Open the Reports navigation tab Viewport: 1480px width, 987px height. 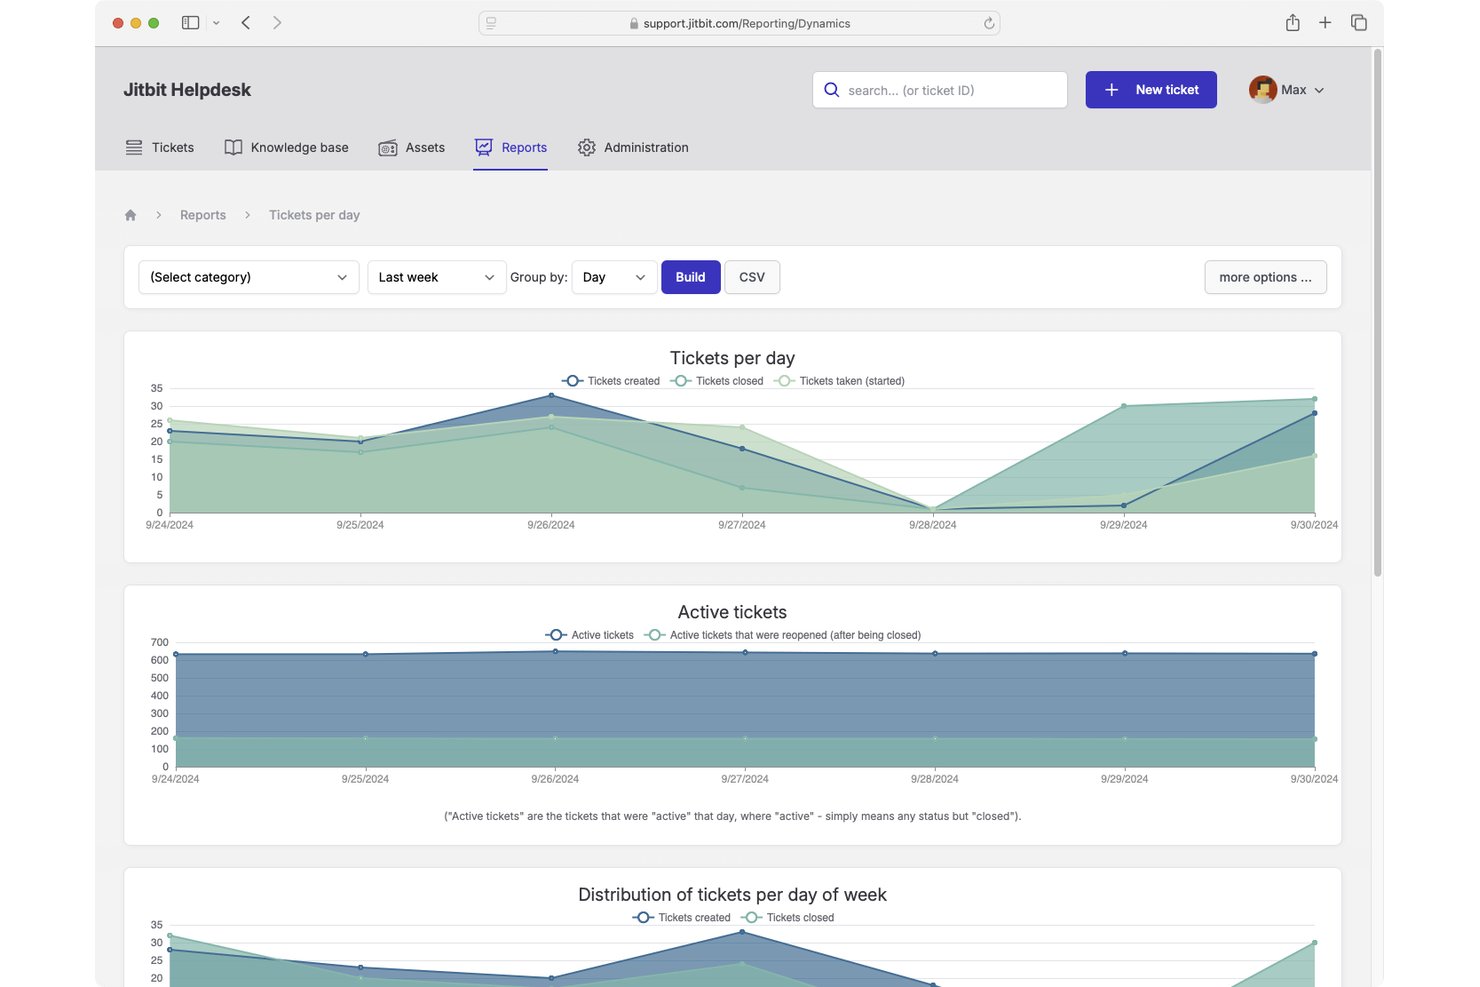510,147
